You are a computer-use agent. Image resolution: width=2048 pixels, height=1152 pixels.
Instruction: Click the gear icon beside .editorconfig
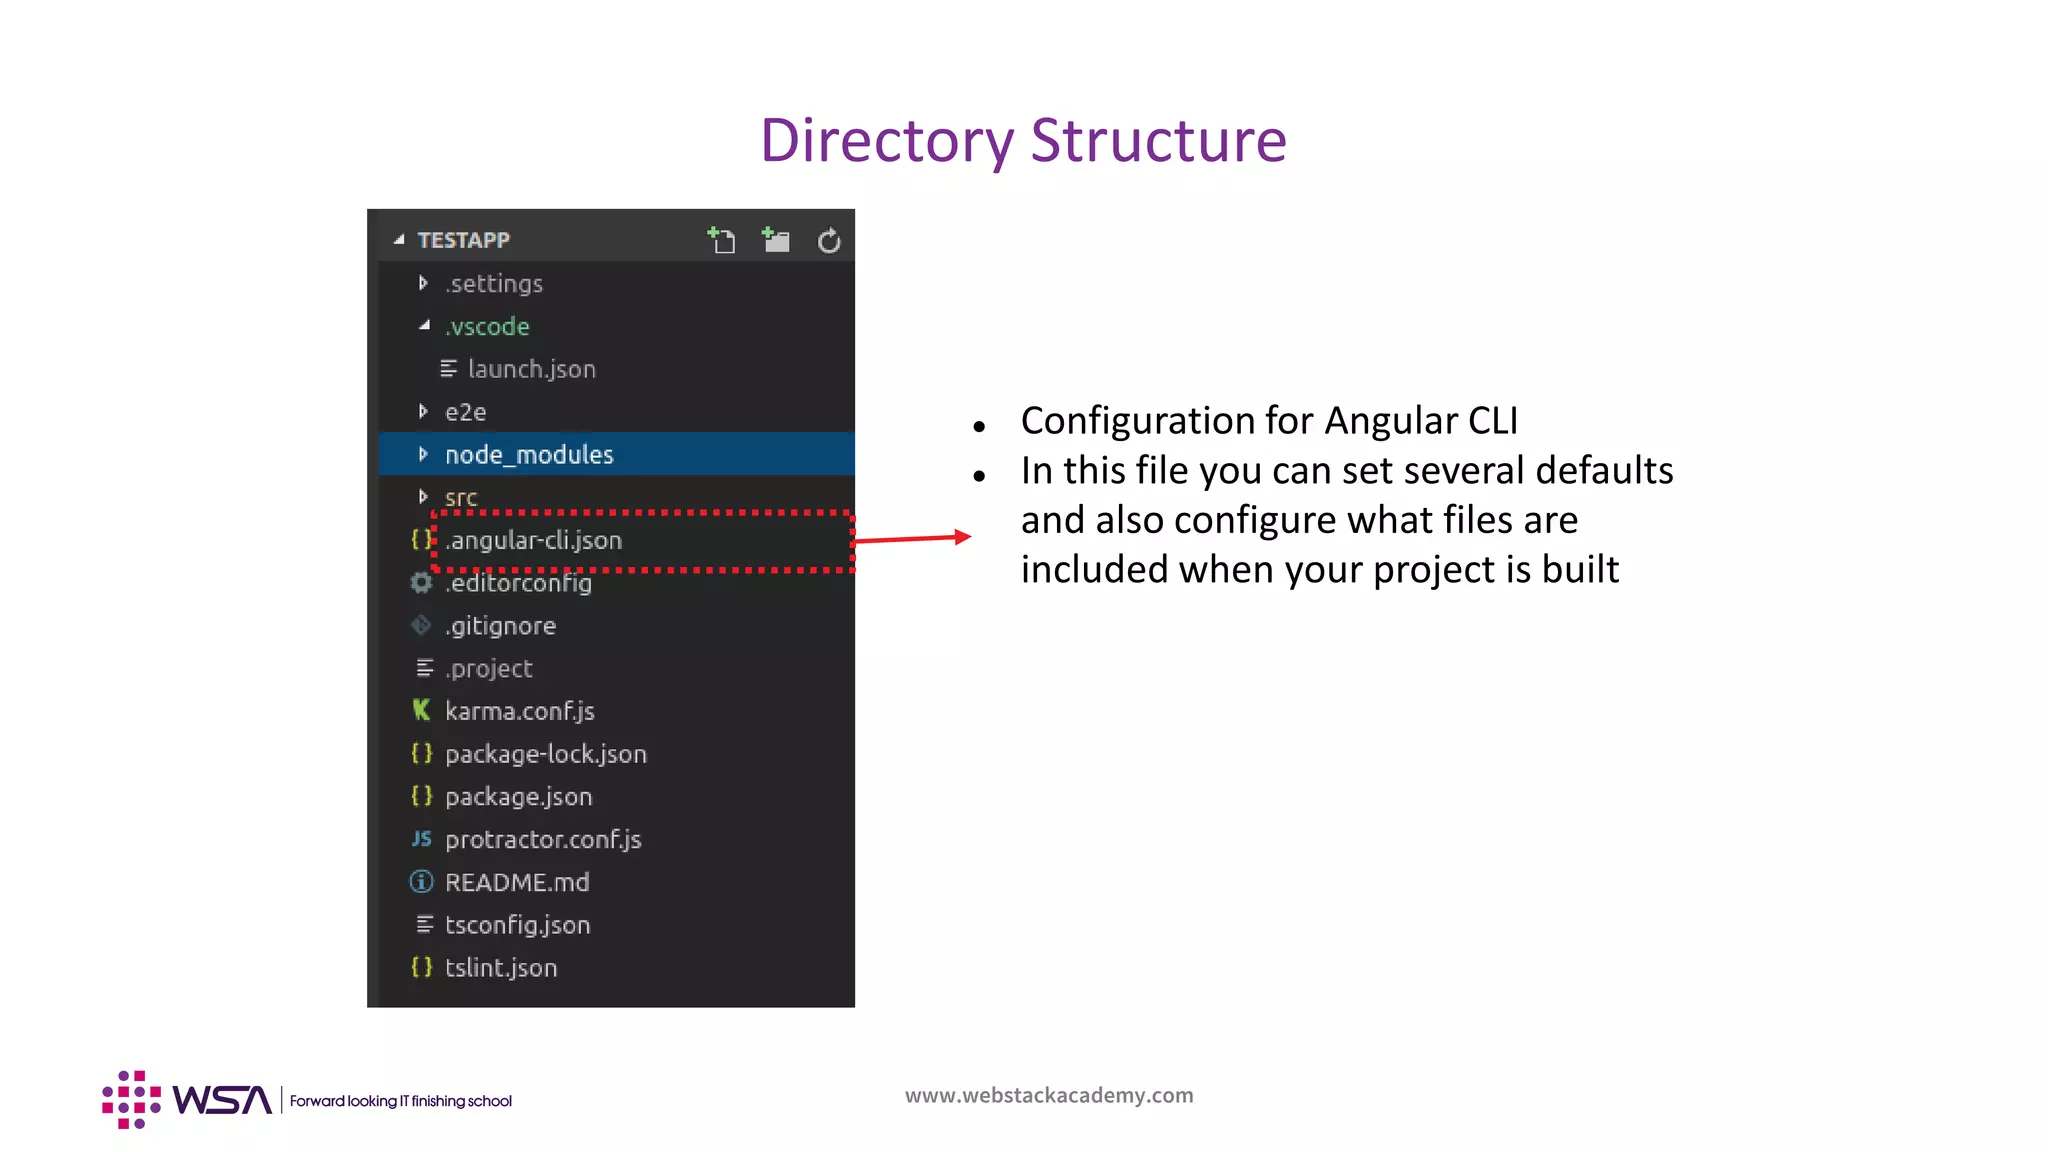(x=421, y=583)
